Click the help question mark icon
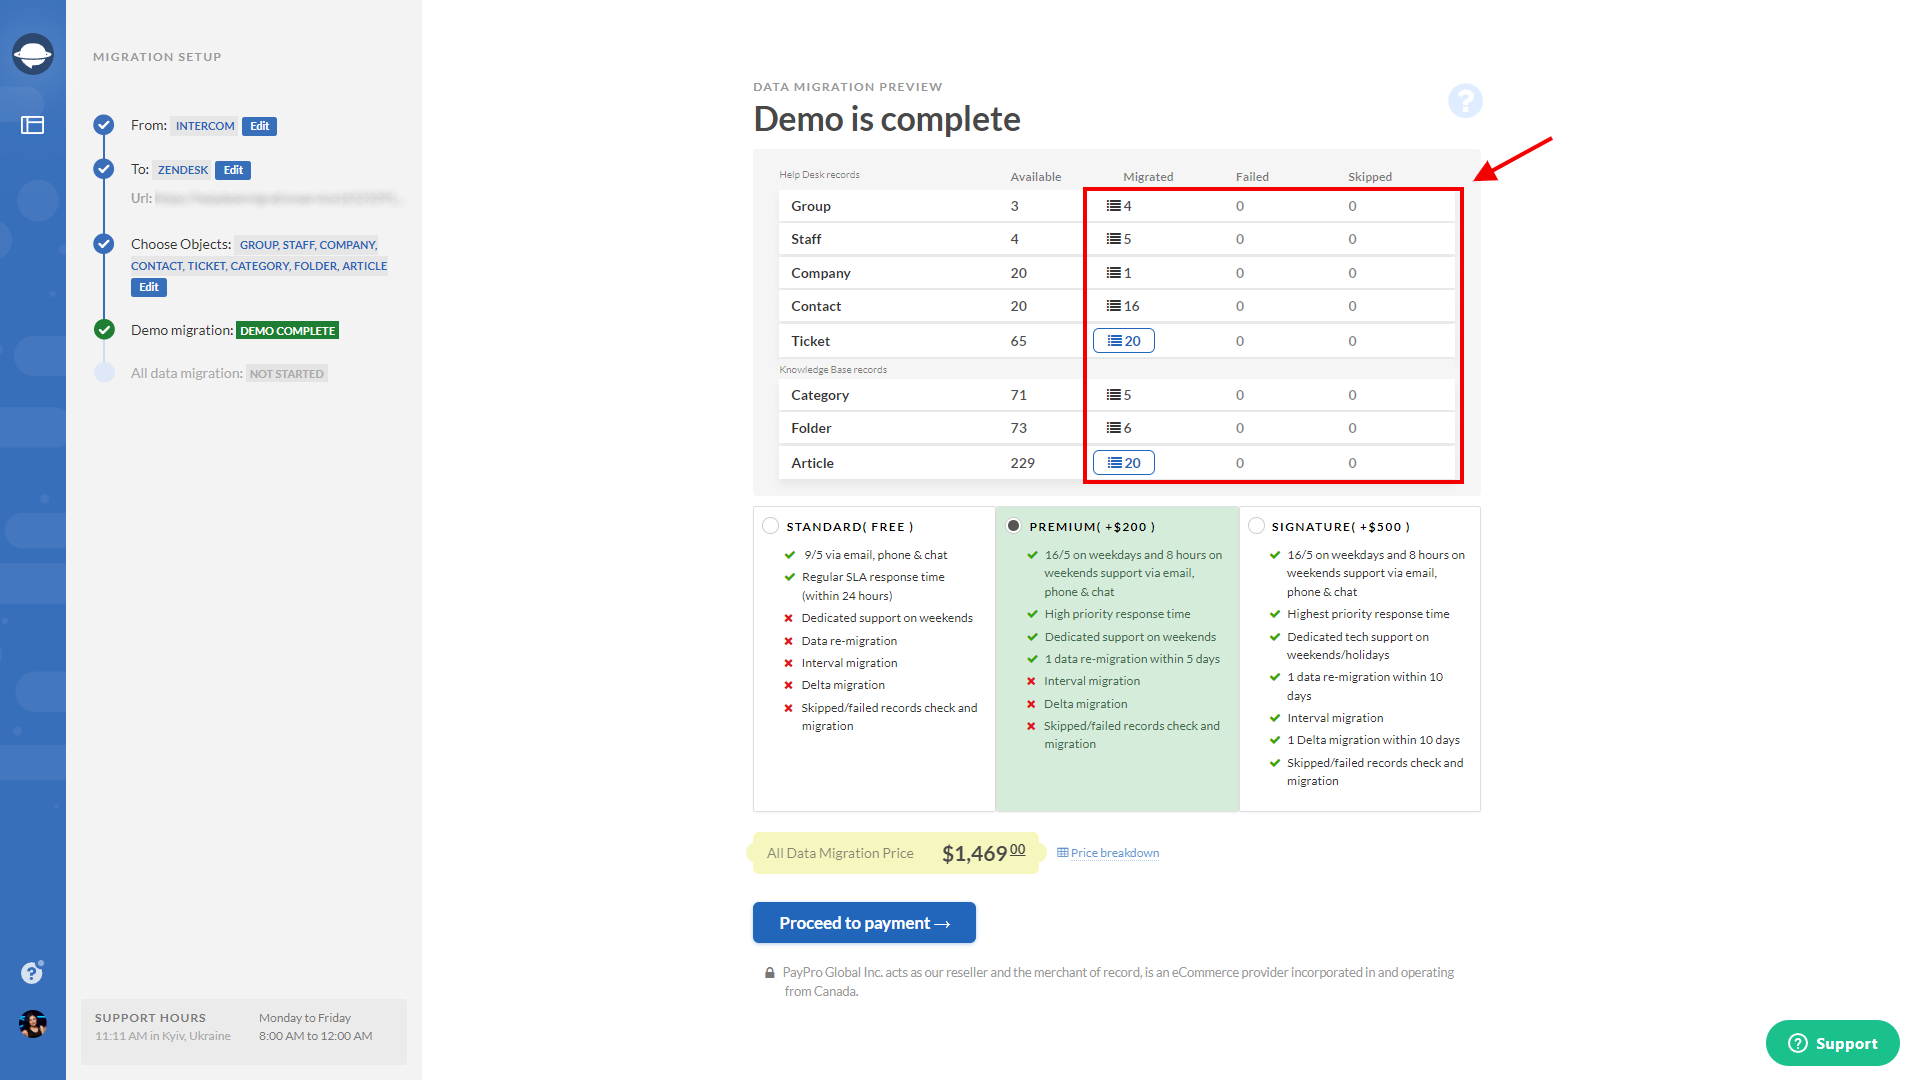Image resolution: width=1920 pixels, height=1080 pixels. (x=1464, y=100)
